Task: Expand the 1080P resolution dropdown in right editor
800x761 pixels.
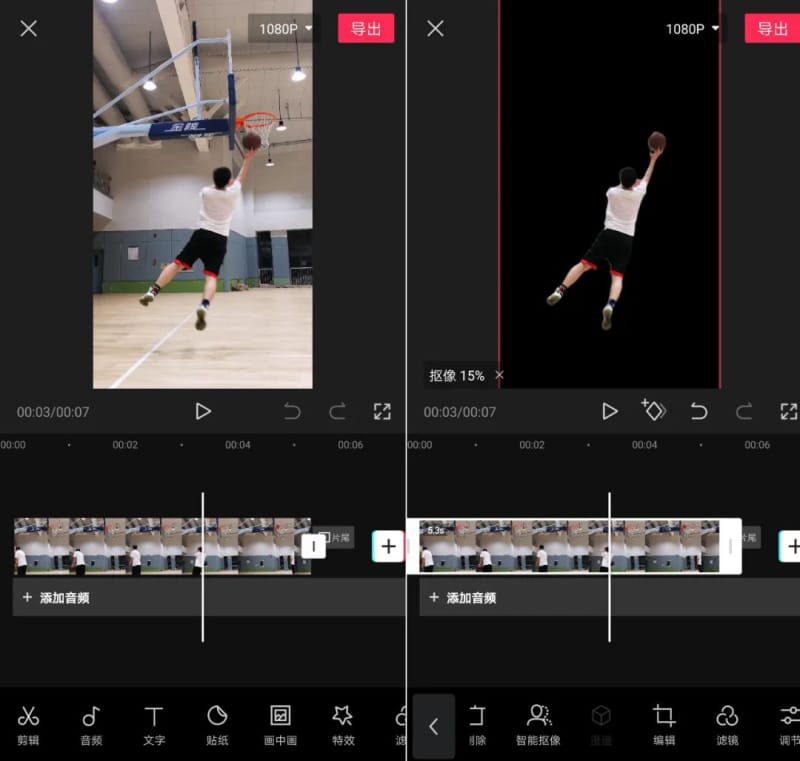Action: click(692, 29)
